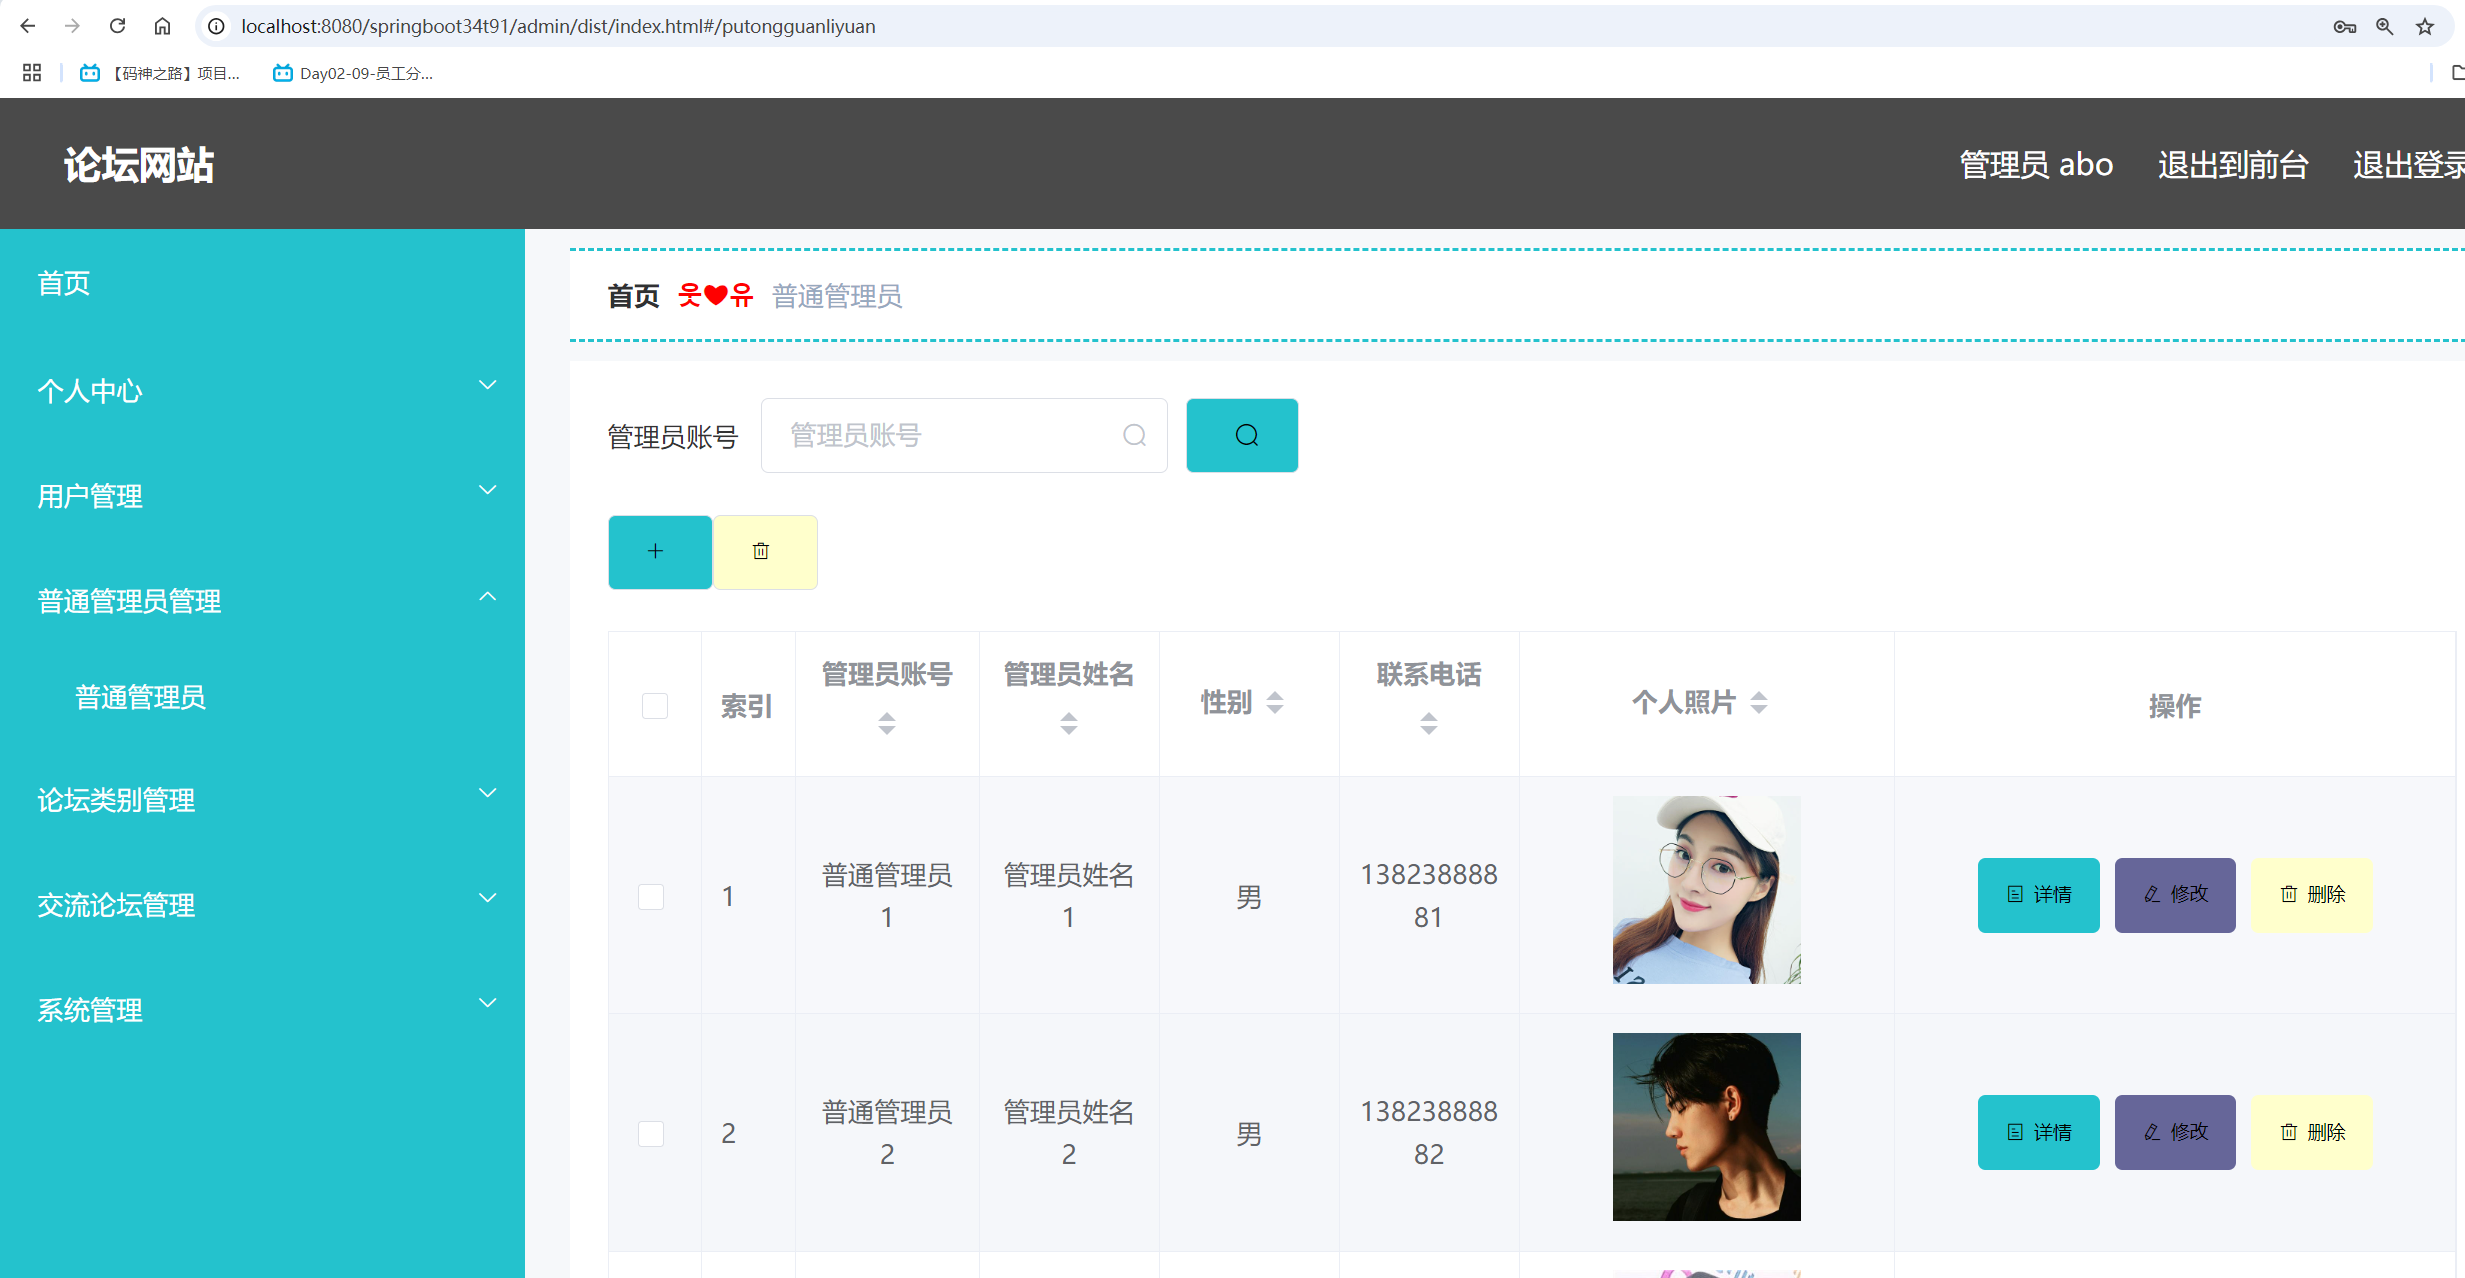Click the browser reload icon
The height and width of the screenshot is (1278, 2465).
tap(117, 25)
